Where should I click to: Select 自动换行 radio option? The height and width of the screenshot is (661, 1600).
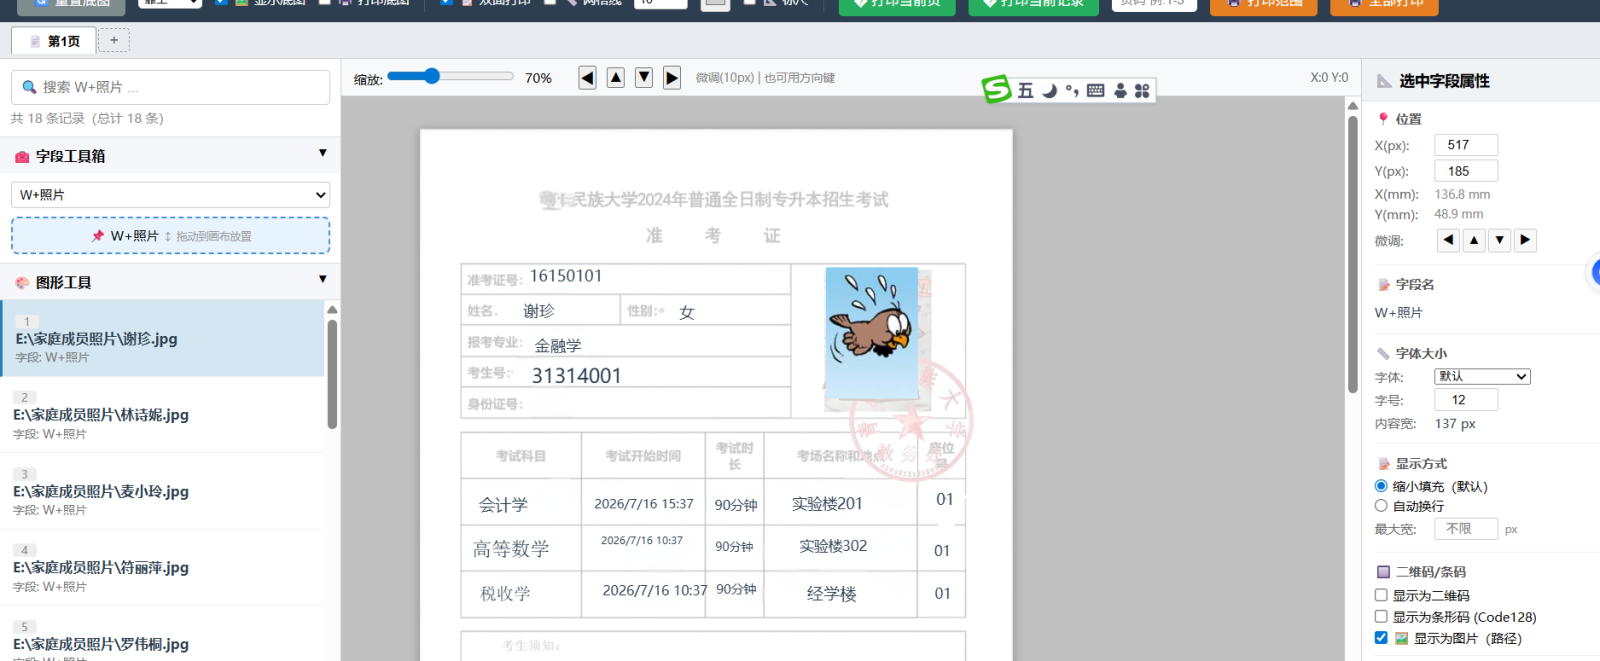(1381, 506)
